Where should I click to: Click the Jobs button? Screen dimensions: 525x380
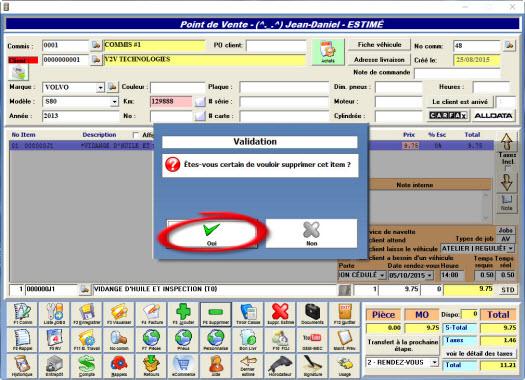[505, 230]
